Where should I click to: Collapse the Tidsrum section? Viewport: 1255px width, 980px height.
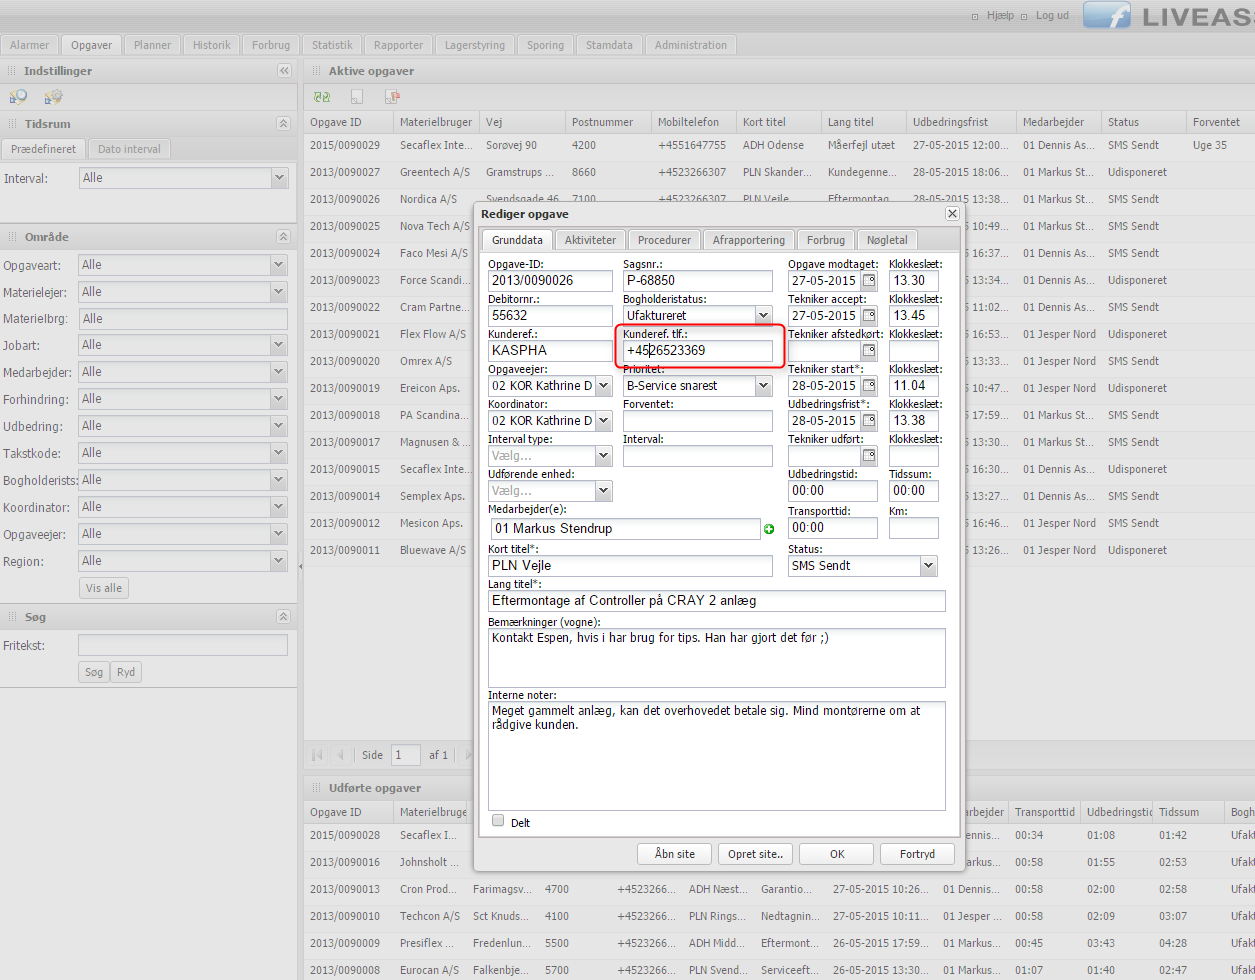(283, 124)
